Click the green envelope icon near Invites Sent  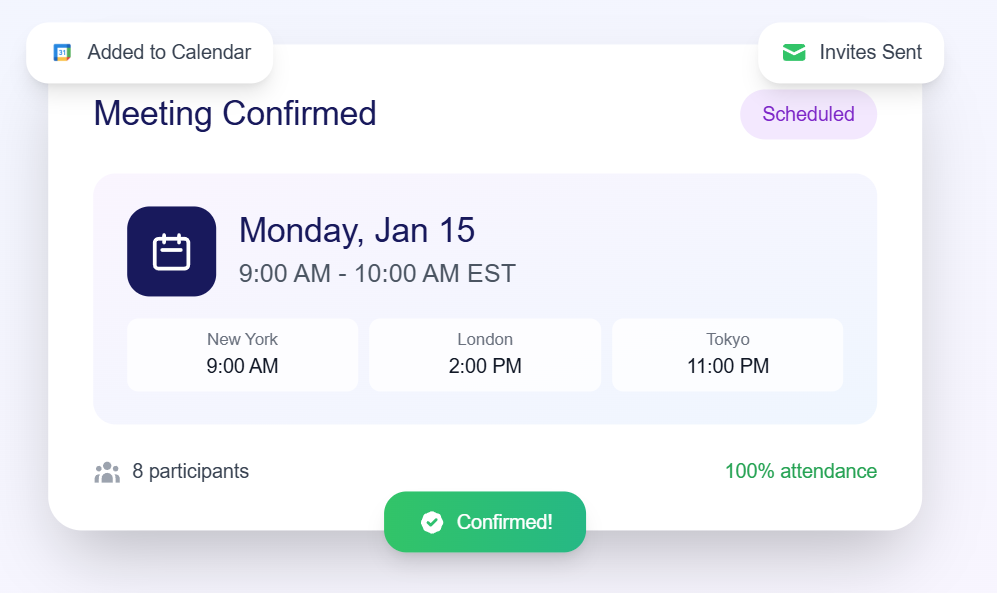pos(795,51)
